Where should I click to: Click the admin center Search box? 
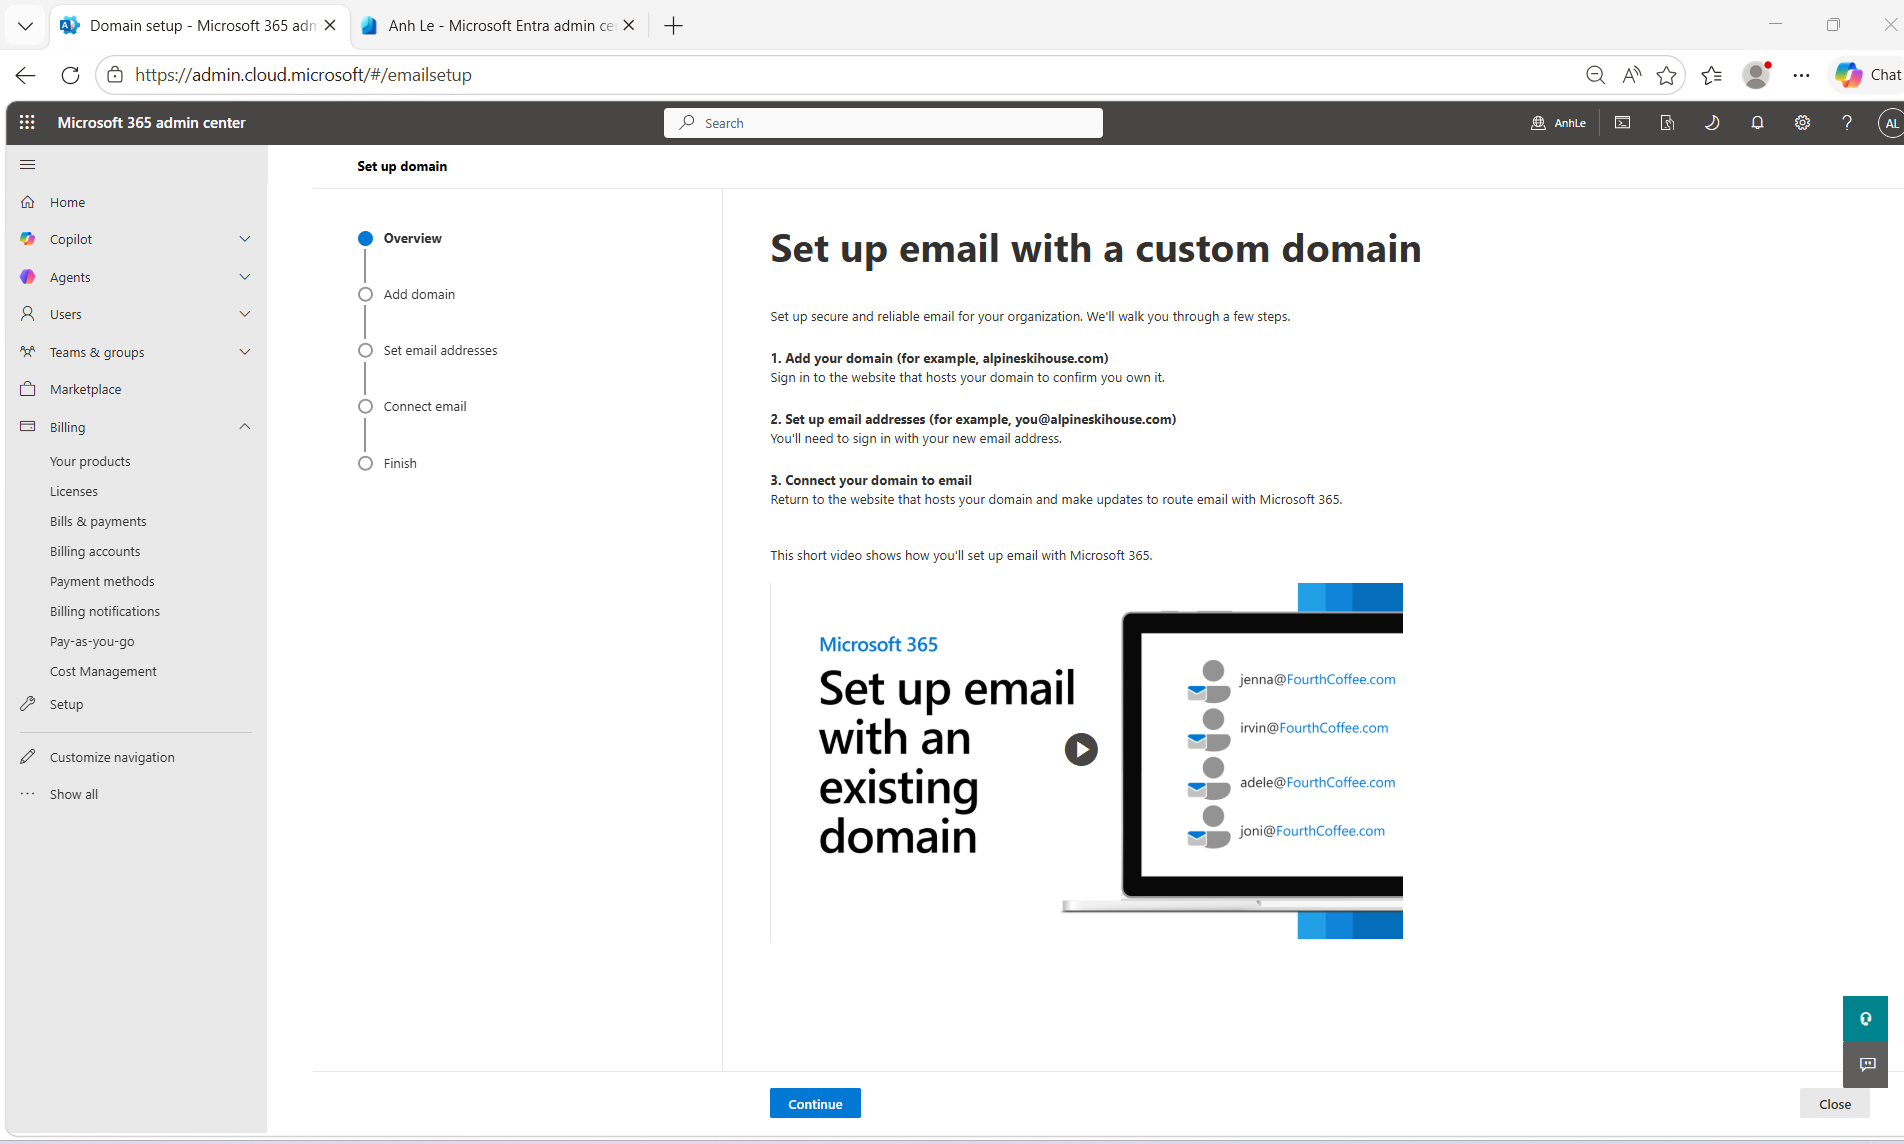(883, 123)
